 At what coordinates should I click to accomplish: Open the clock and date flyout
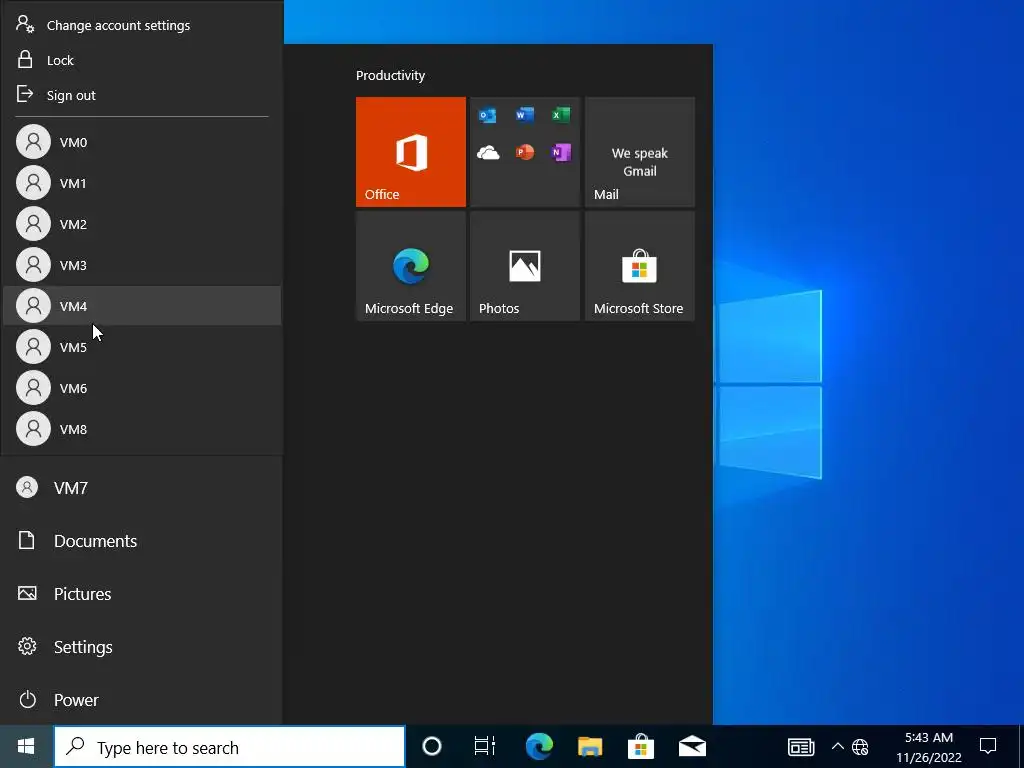(x=929, y=747)
